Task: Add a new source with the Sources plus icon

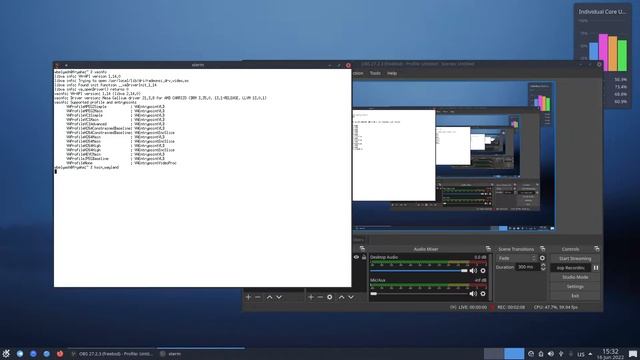Action: click(311, 297)
